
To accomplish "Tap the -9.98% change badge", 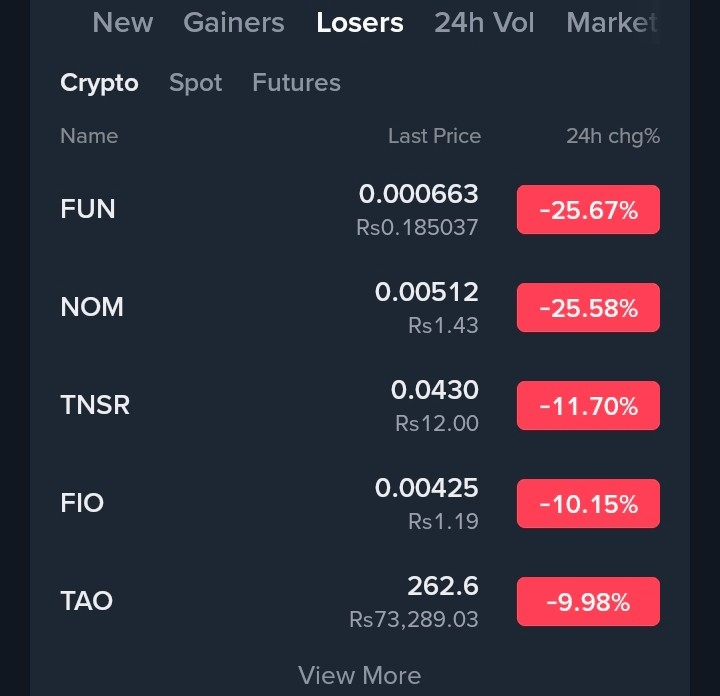I will 588,602.
